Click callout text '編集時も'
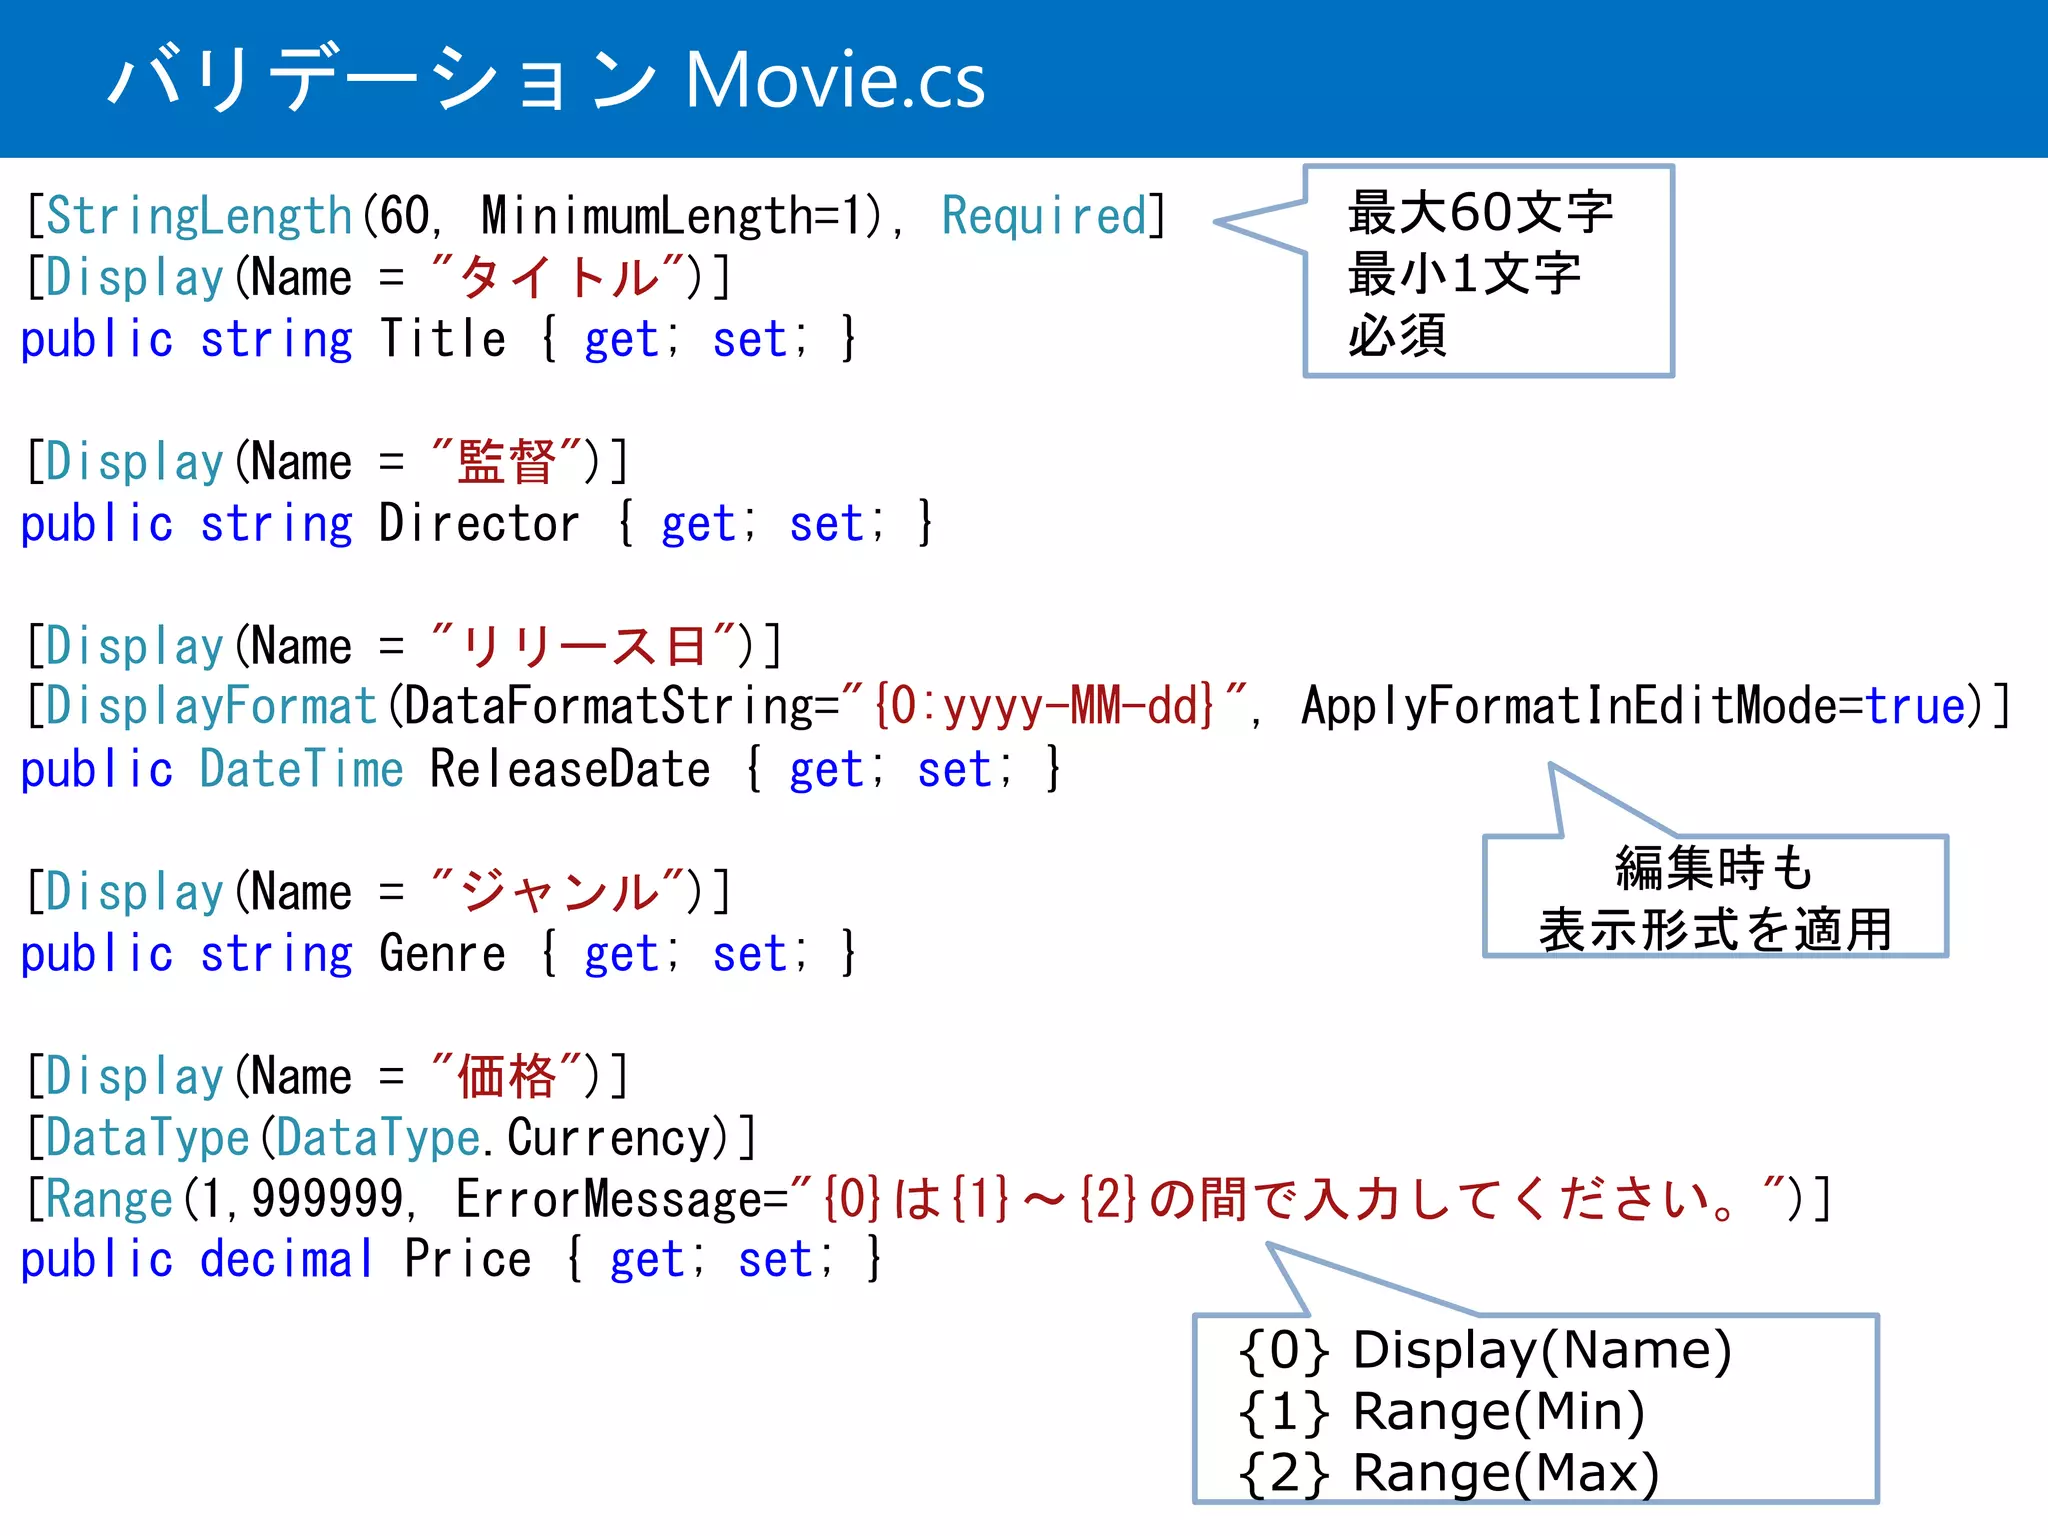2048x1536 pixels. (1714, 868)
